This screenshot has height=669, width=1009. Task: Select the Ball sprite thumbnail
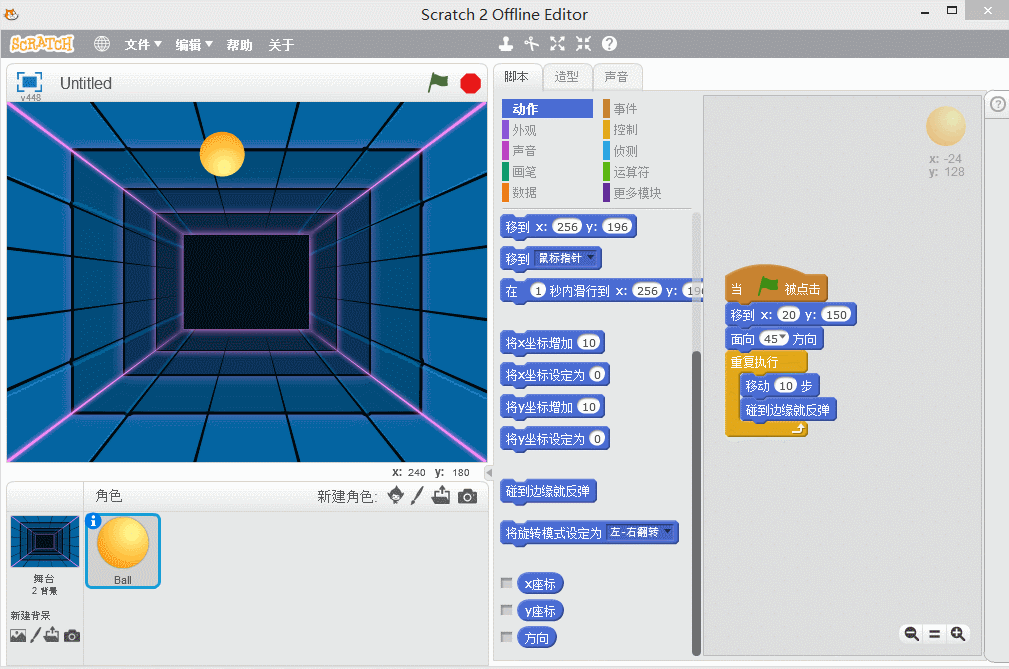(x=123, y=551)
